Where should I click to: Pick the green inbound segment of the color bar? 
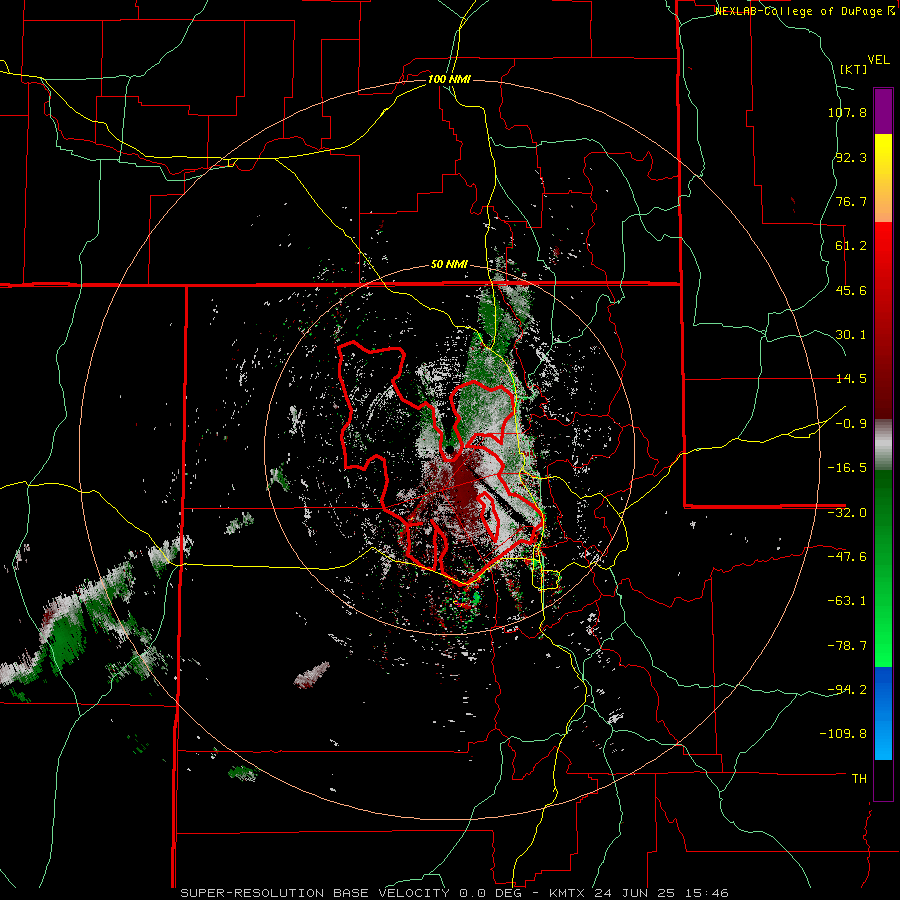pos(883,568)
